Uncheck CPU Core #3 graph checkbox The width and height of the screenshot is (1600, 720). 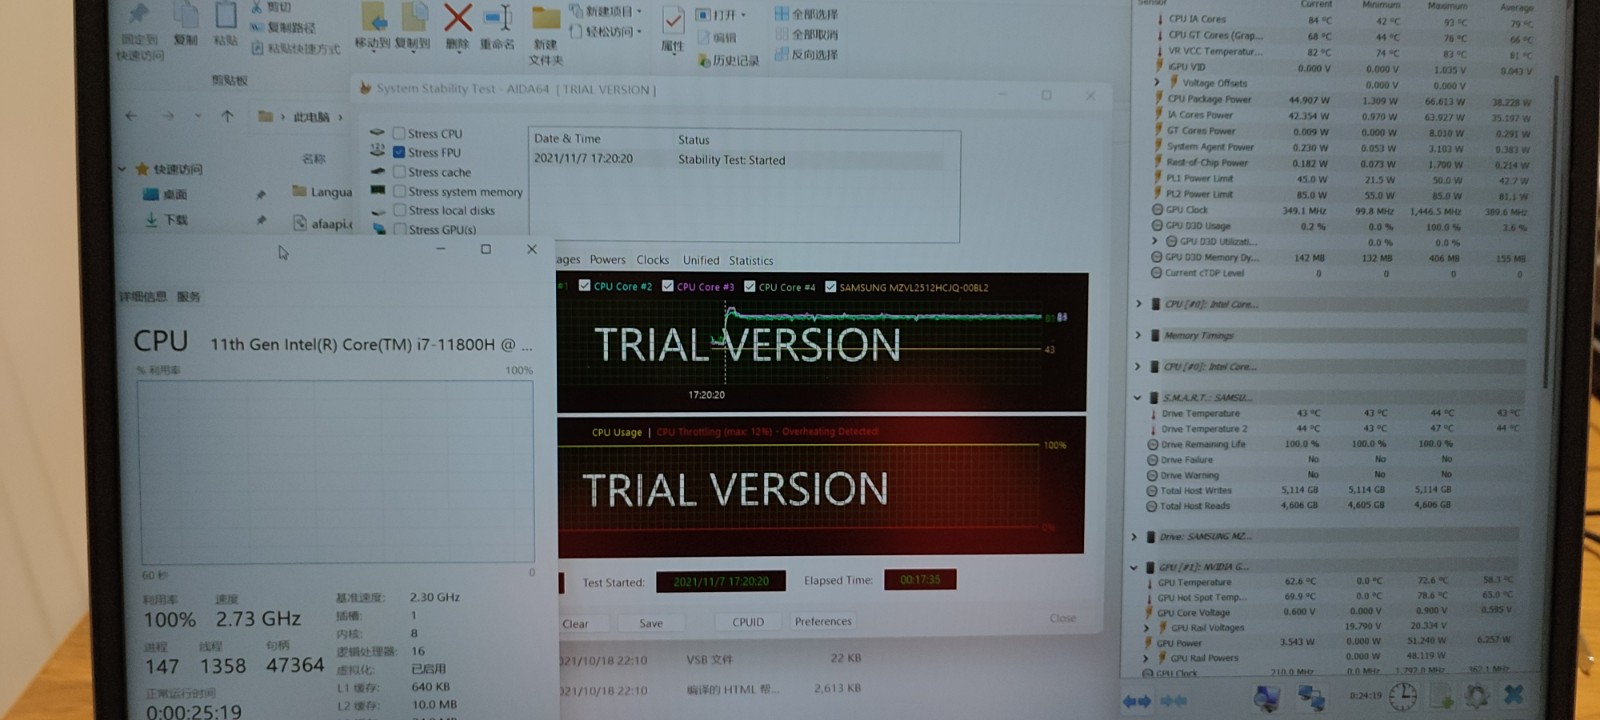(667, 286)
